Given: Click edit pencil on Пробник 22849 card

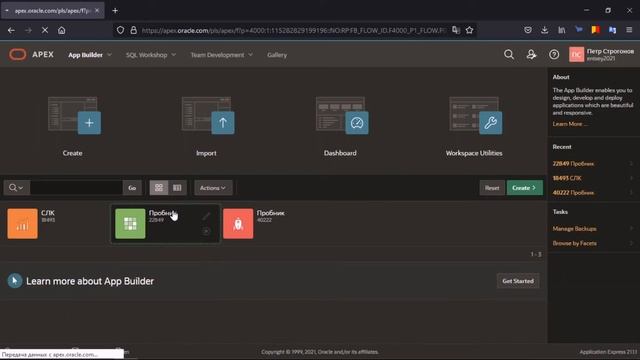Looking at the screenshot, I should (206, 216).
